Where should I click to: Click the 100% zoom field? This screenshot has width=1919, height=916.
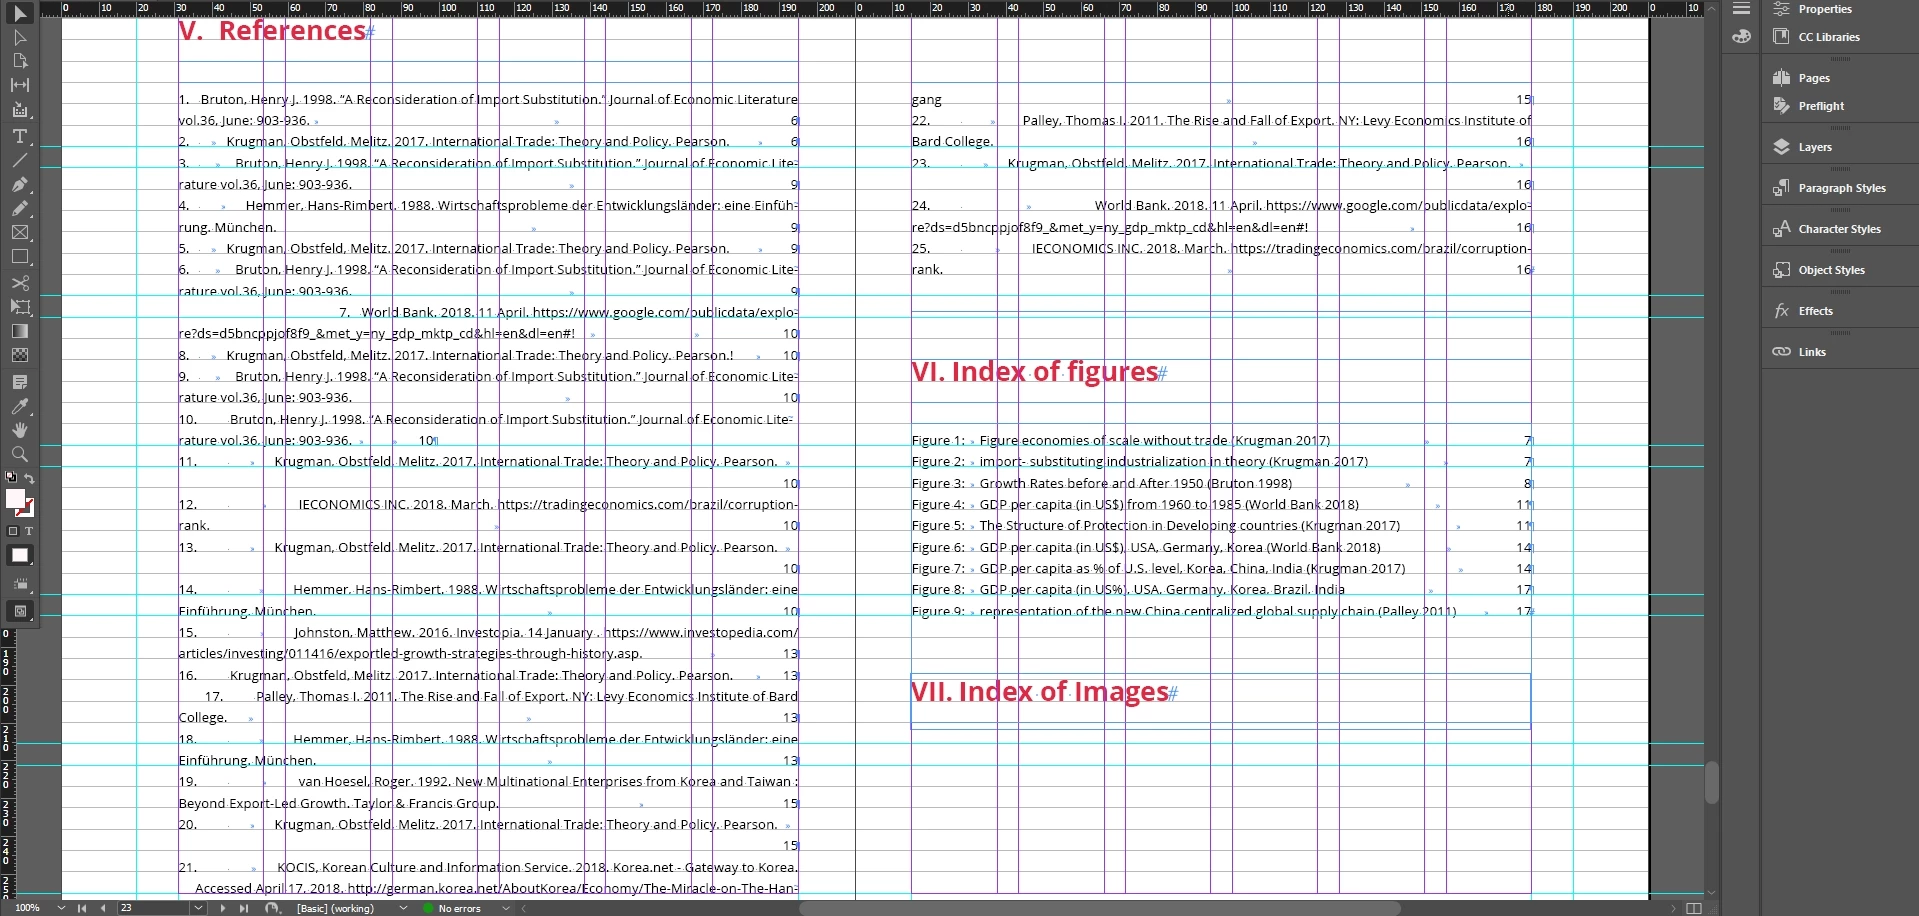click(x=28, y=908)
